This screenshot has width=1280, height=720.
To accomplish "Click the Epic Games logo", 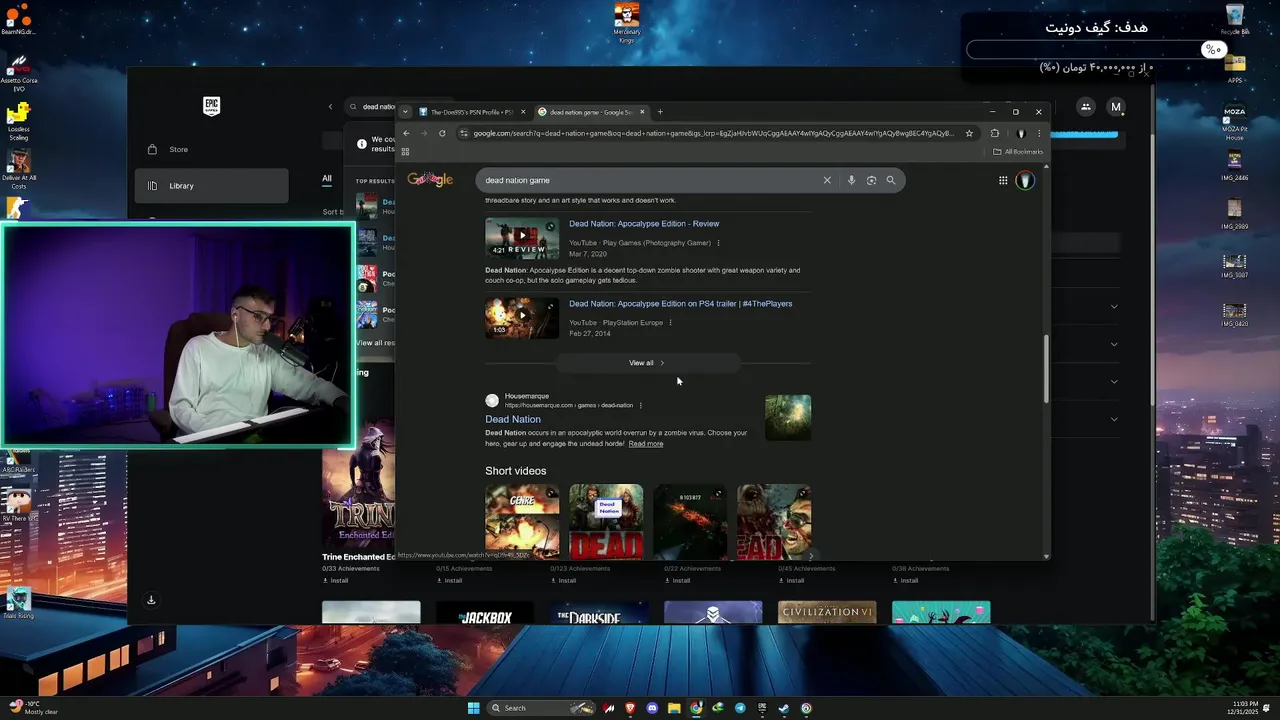I will (211, 106).
